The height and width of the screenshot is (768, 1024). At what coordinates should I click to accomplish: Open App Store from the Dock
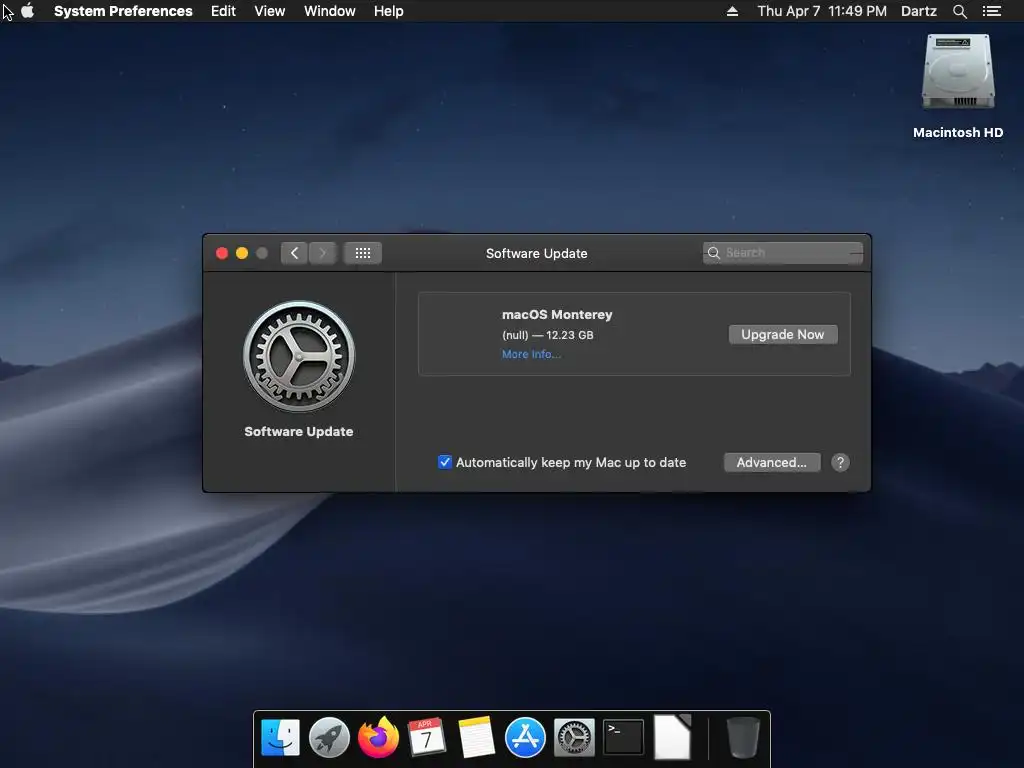click(x=525, y=738)
